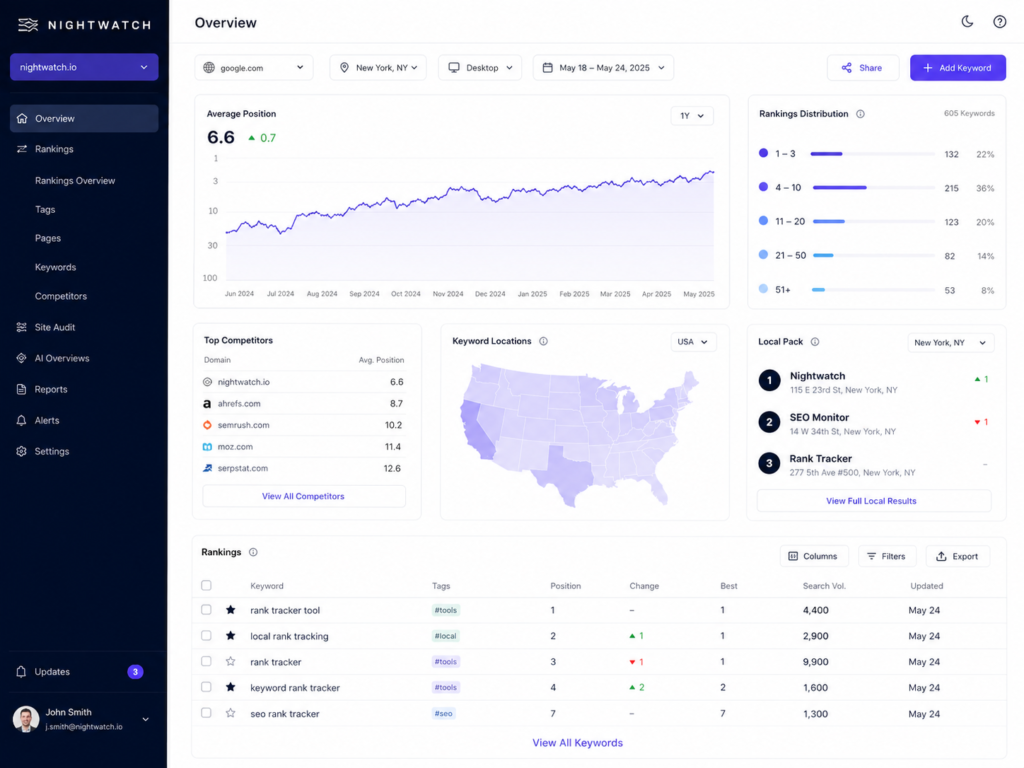Check the 'rank tracker tool' row checkbox
The image size is (1024, 768).
206,609
